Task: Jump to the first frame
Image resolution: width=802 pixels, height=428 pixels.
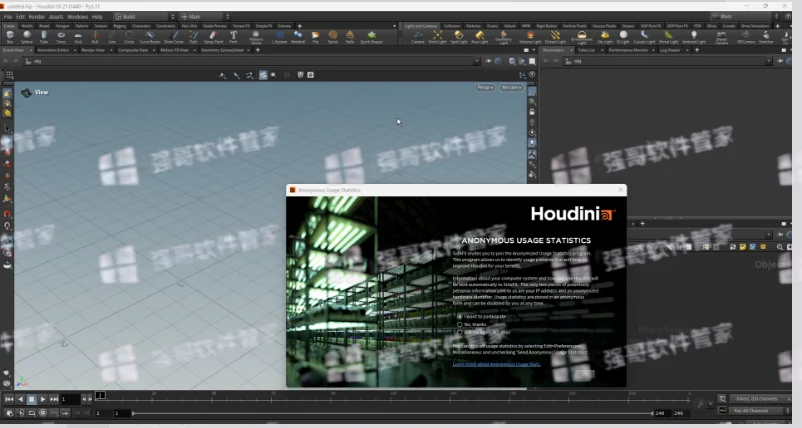Action: [x=9, y=399]
